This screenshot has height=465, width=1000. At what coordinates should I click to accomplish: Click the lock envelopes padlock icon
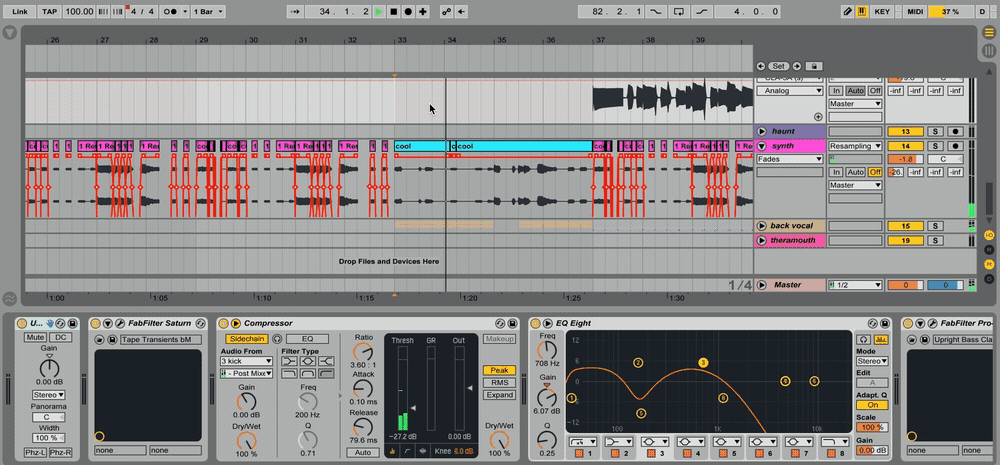click(x=814, y=66)
